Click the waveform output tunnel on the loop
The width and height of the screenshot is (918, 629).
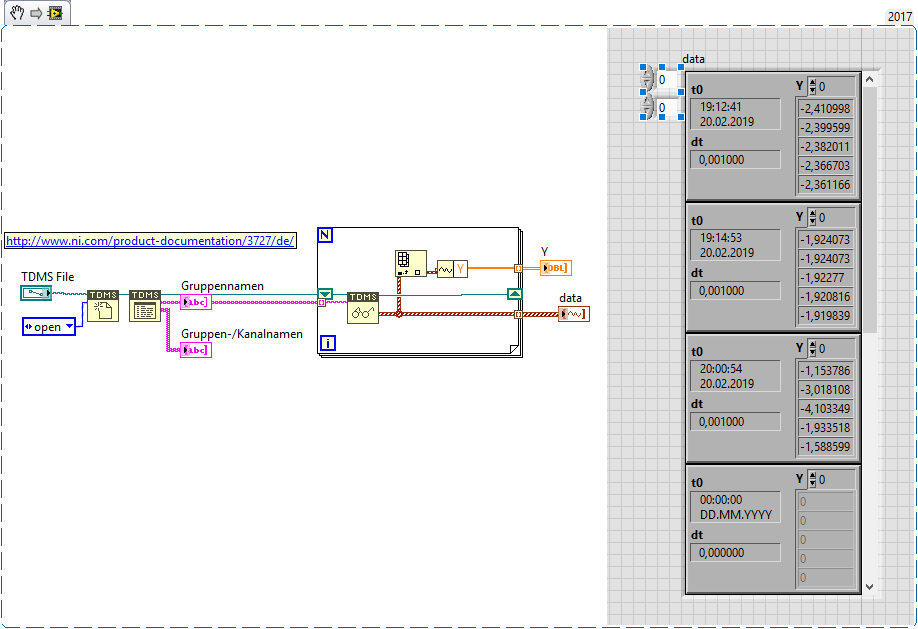[x=518, y=314]
